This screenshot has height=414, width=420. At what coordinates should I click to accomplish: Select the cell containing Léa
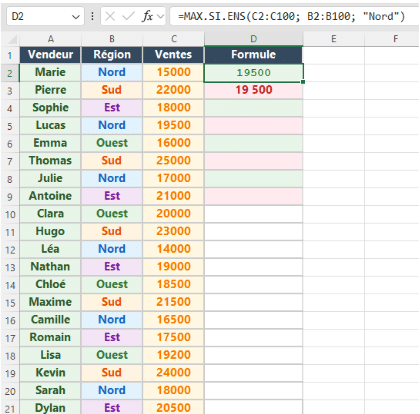(x=50, y=249)
